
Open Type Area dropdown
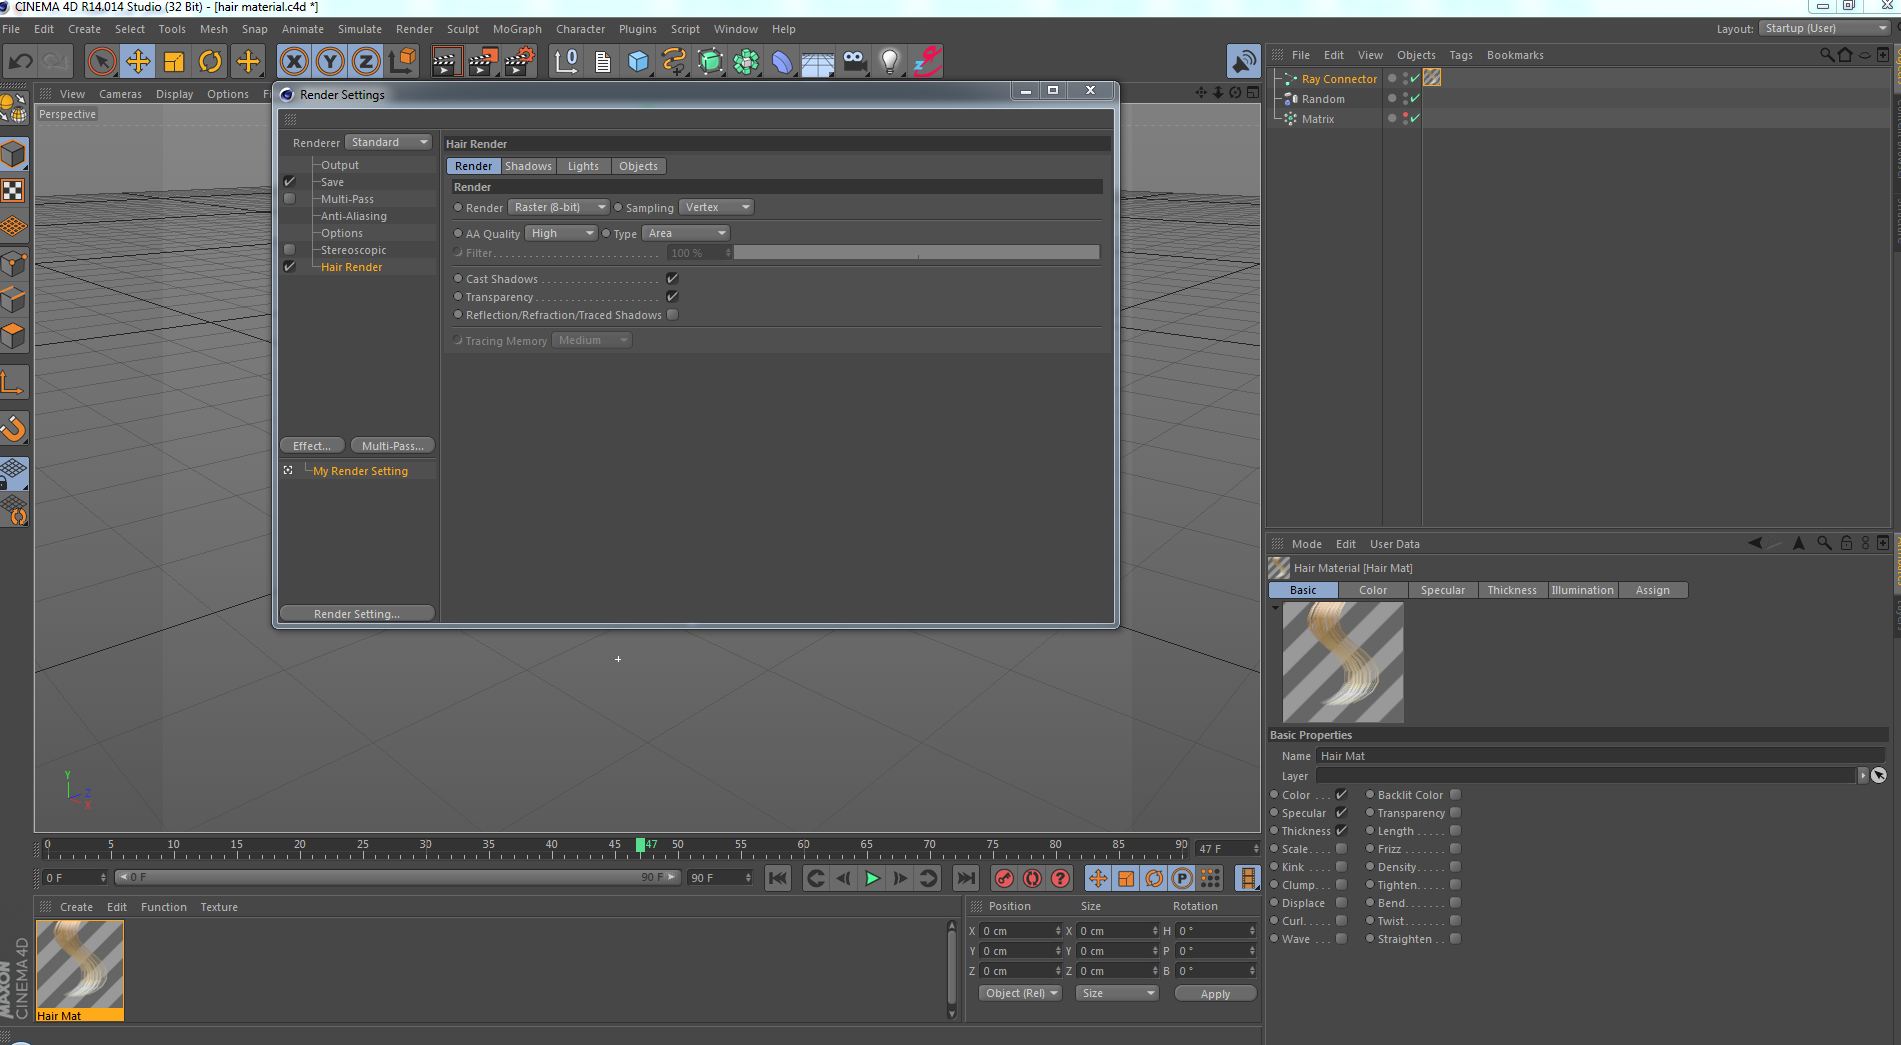[686, 233]
